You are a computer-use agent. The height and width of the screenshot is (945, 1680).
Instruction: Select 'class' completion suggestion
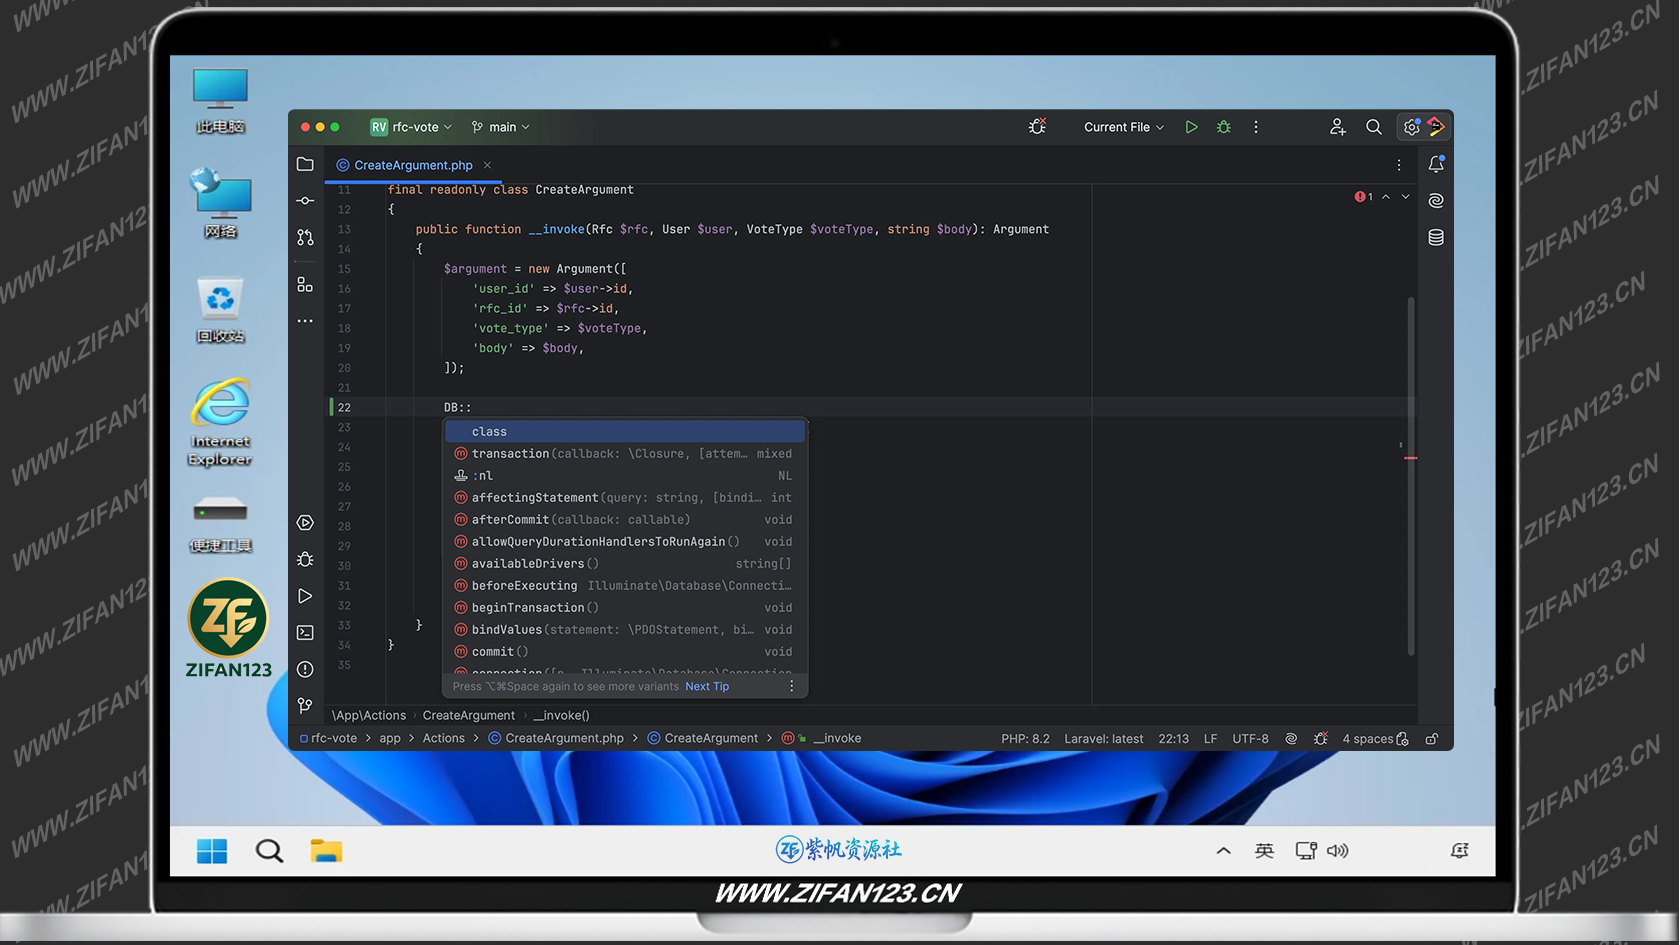625,431
